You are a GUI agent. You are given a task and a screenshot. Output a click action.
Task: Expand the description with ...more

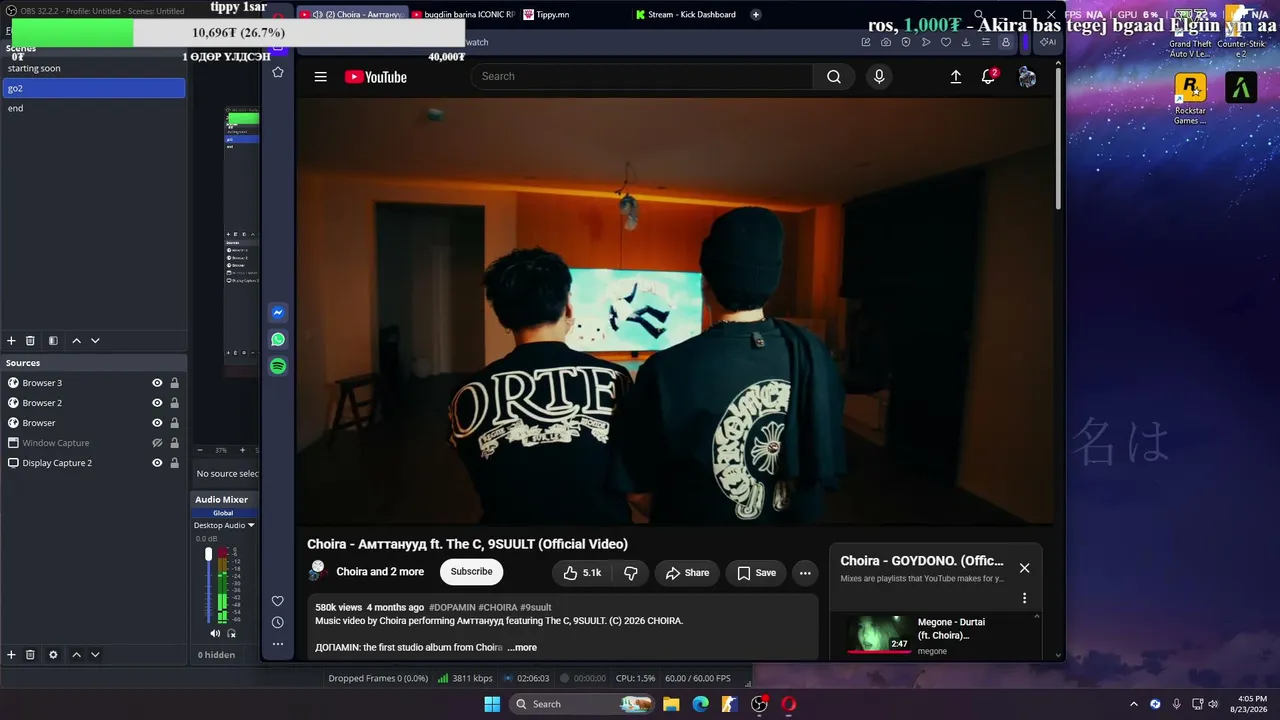[522, 648]
